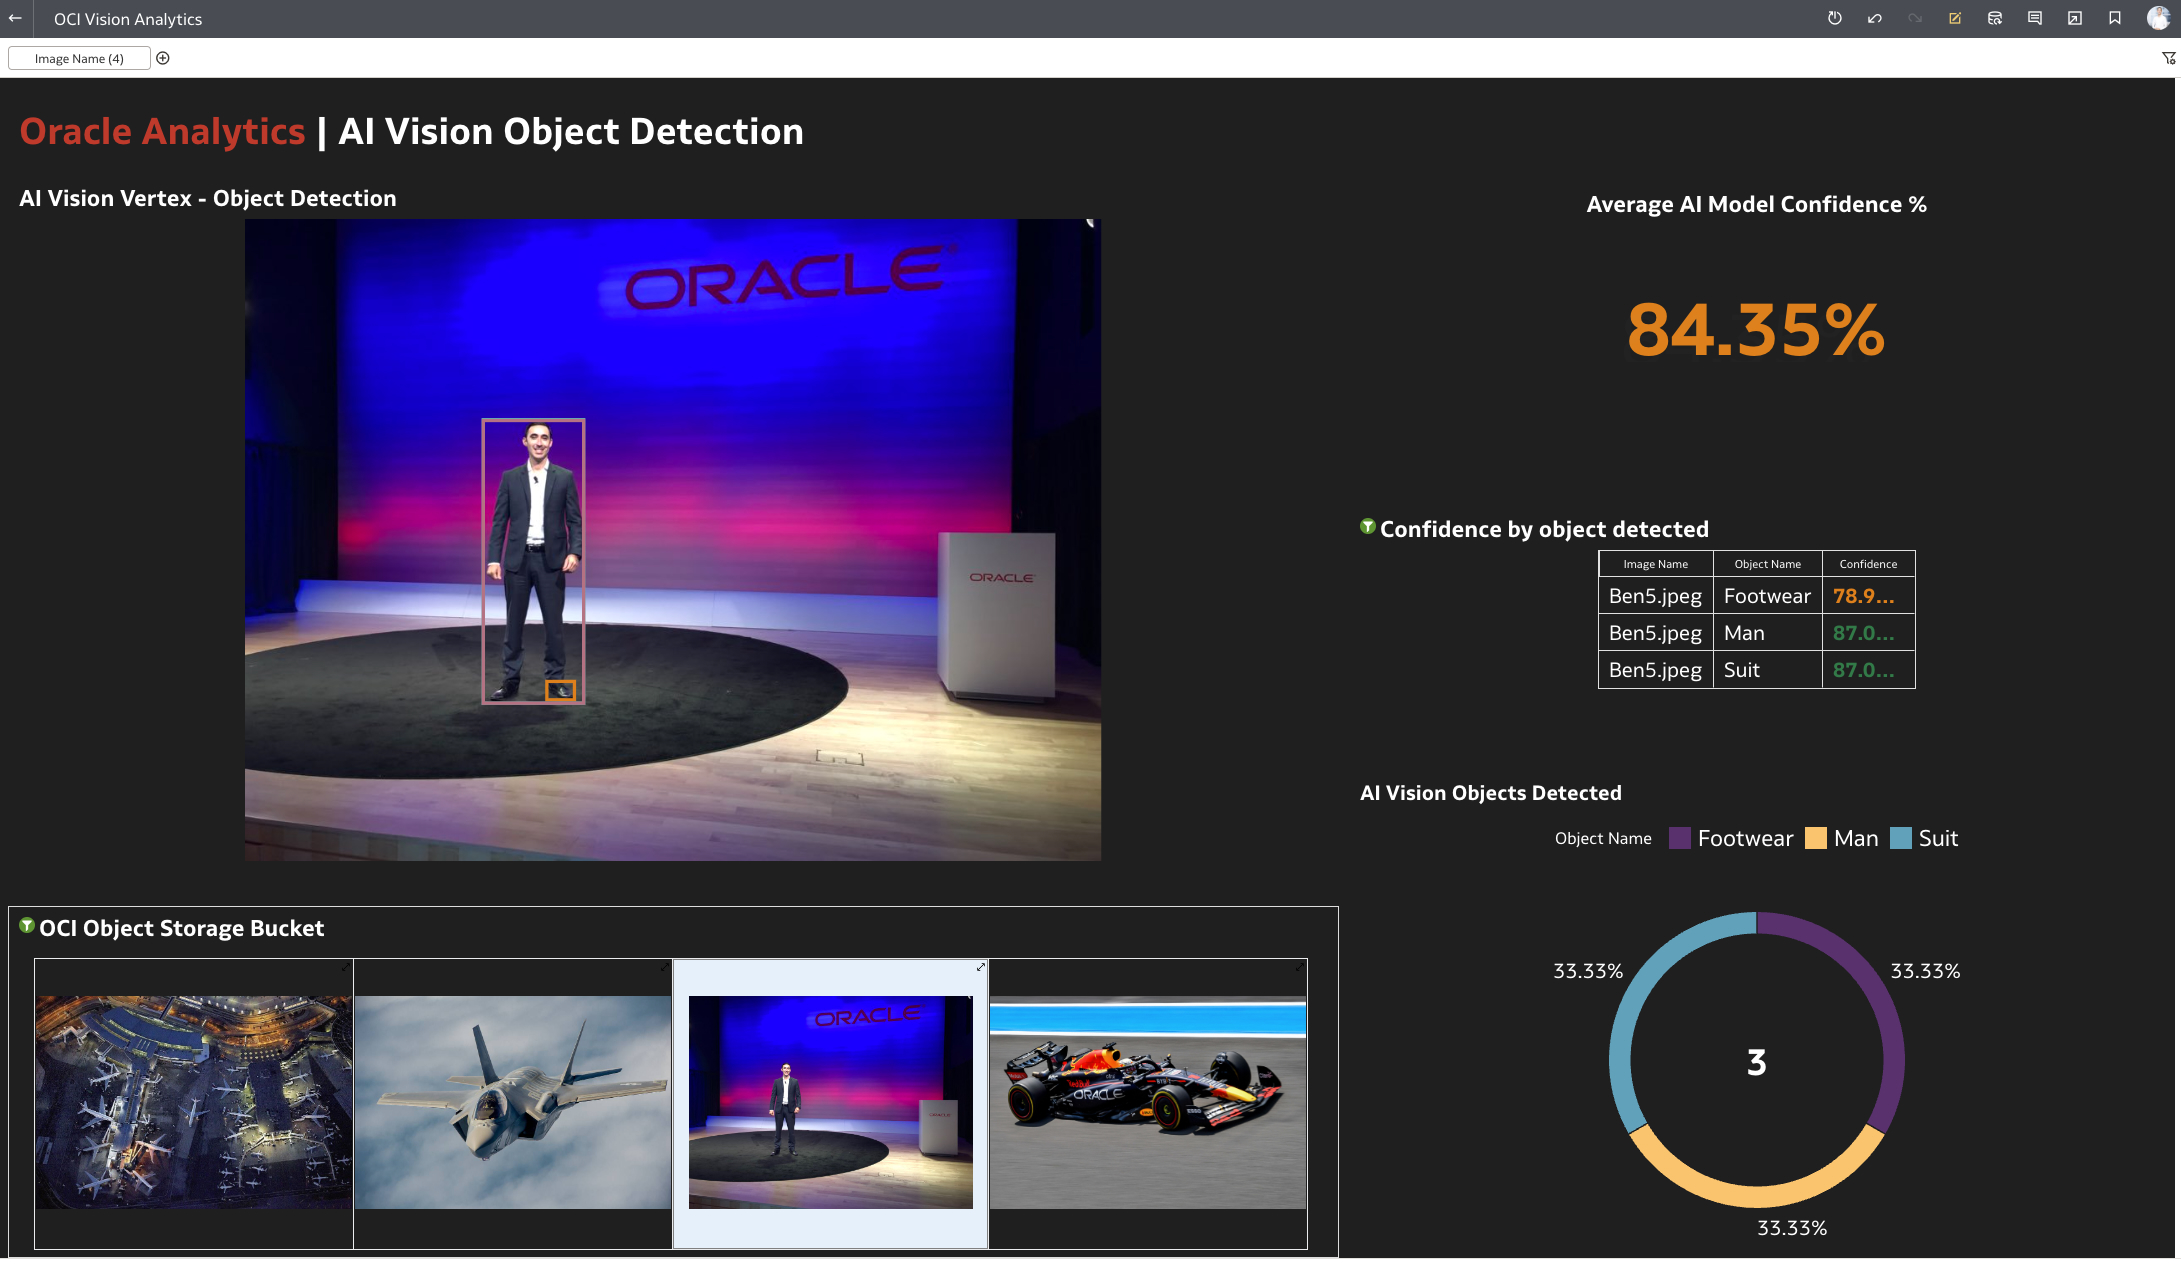Toggle selection on the fighter jet image
The height and width of the screenshot is (1288, 2181).
tap(663, 969)
